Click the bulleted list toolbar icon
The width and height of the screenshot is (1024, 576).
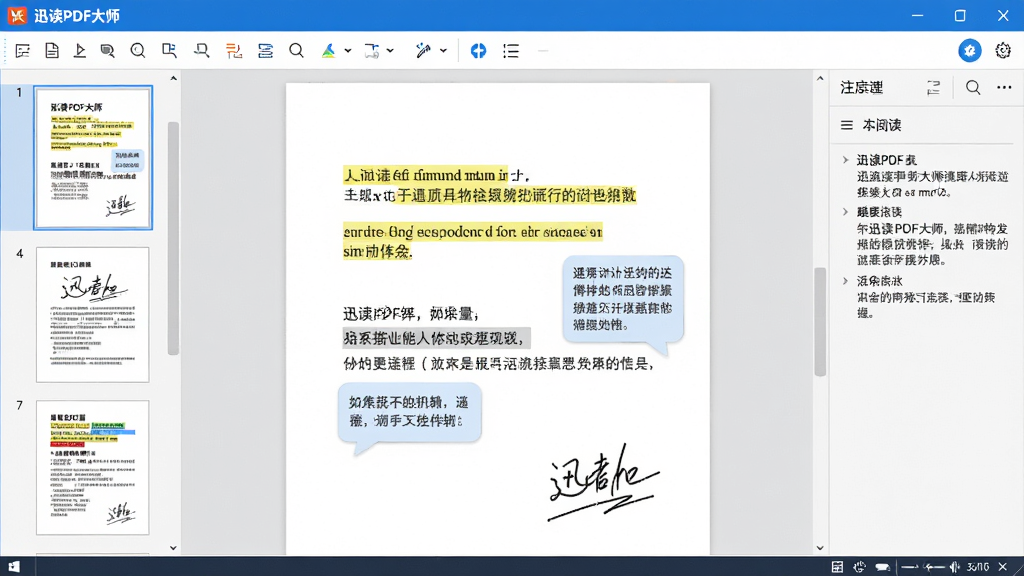(511, 50)
